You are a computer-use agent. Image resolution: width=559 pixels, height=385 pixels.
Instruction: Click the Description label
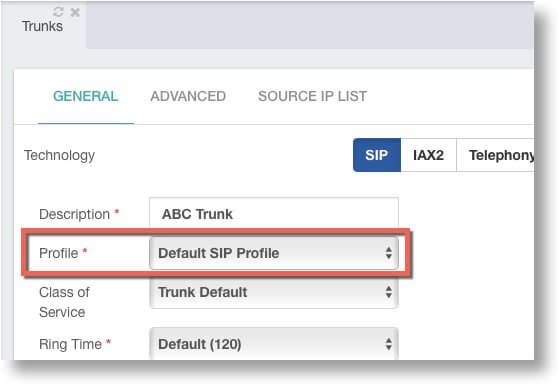coord(75,214)
